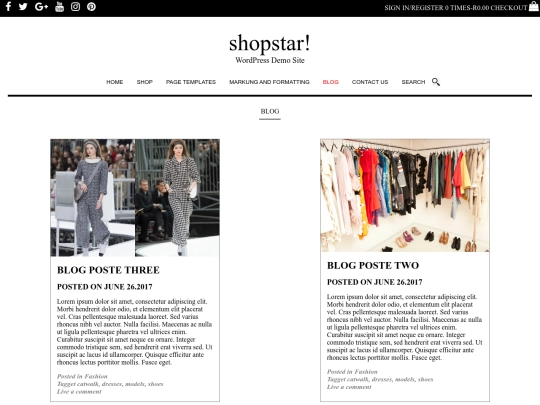Viewport: 540px width, 405px height.
Task: Open the Facebook social icon
Action: click(8, 7)
